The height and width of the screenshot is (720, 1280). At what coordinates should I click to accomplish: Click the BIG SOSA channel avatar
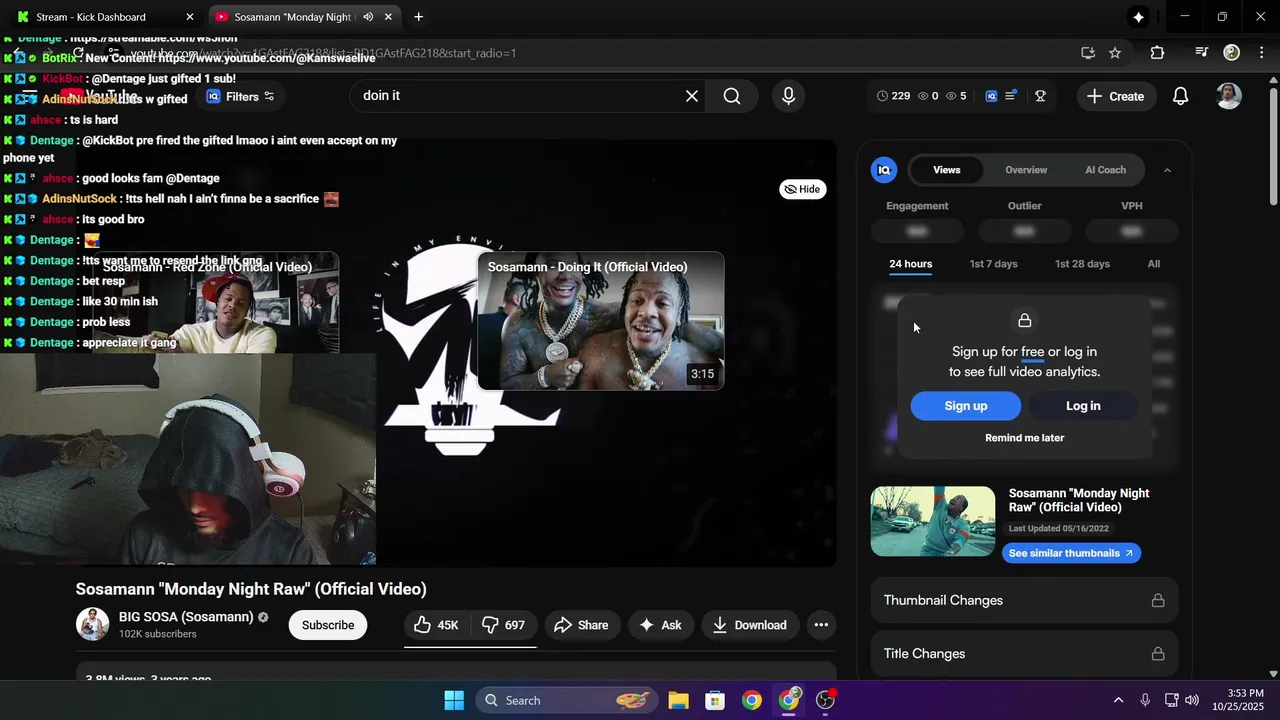pos(93,625)
